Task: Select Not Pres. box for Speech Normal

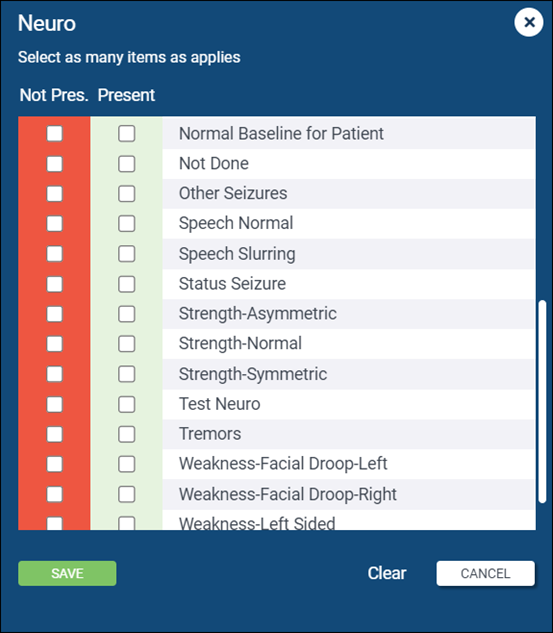Action: [x=54, y=224]
